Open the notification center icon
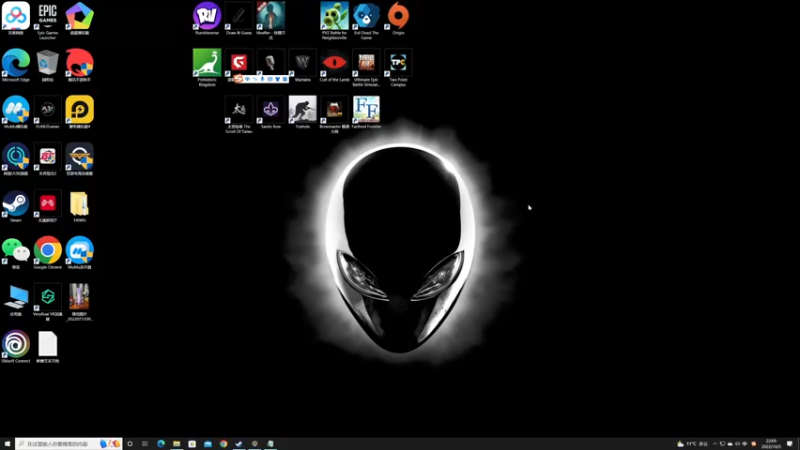Screen dimensions: 800x450 pyautogui.click(x=790, y=444)
